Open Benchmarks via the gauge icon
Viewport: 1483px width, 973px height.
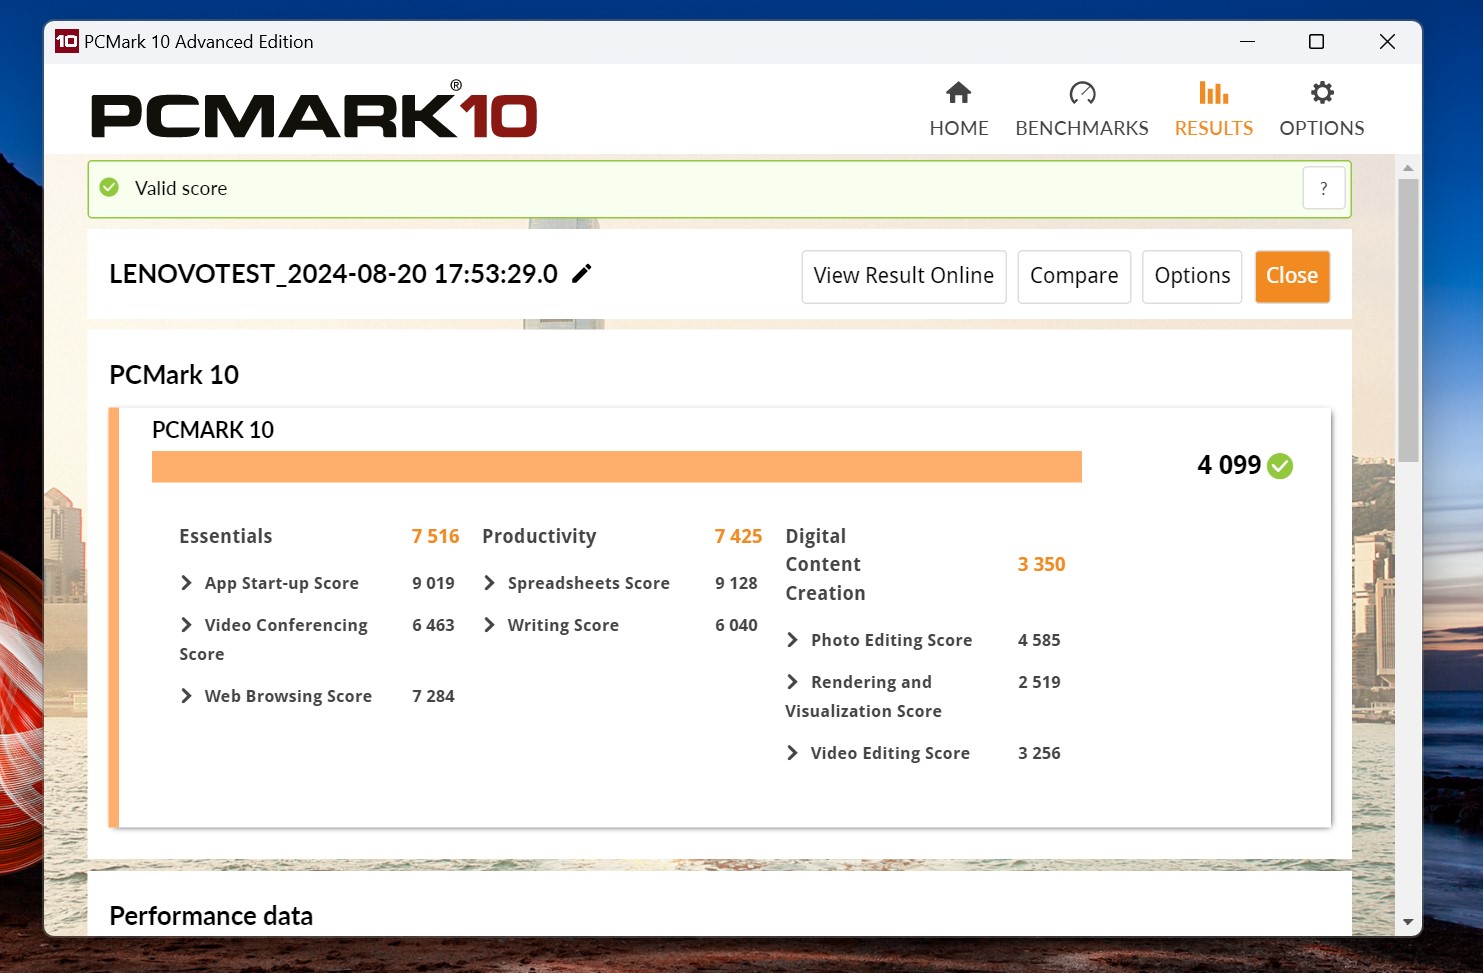[1081, 93]
